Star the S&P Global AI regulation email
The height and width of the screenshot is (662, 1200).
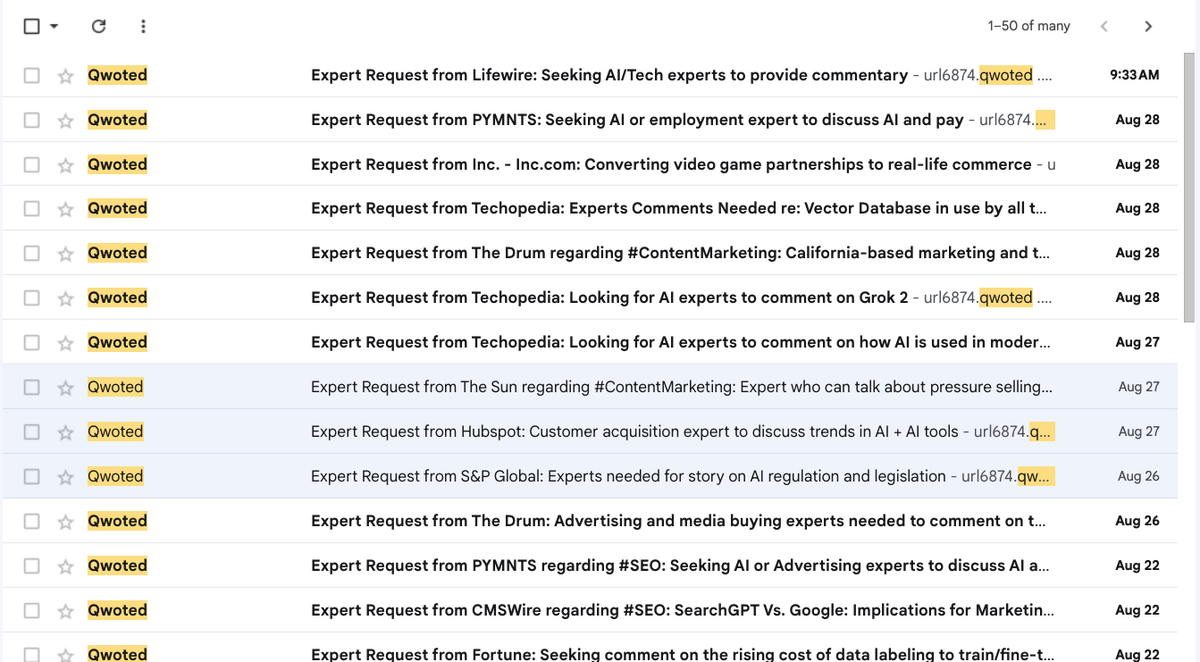pos(66,476)
